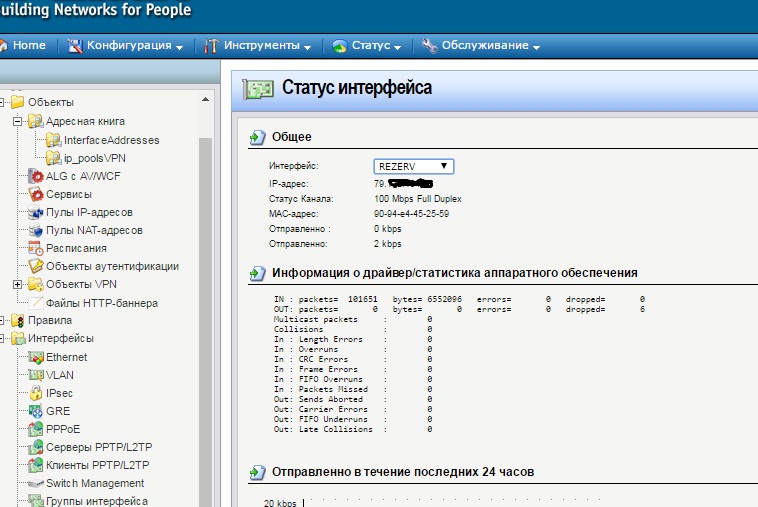This screenshot has height=507, width=758.
Task: Click the left panel vertical scrollbar
Action: coord(207,300)
